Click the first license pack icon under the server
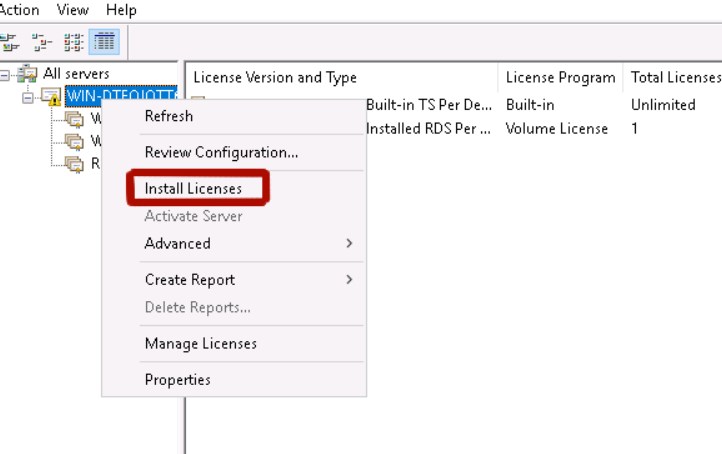Viewport: 722px width, 454px height. point(74,119)
